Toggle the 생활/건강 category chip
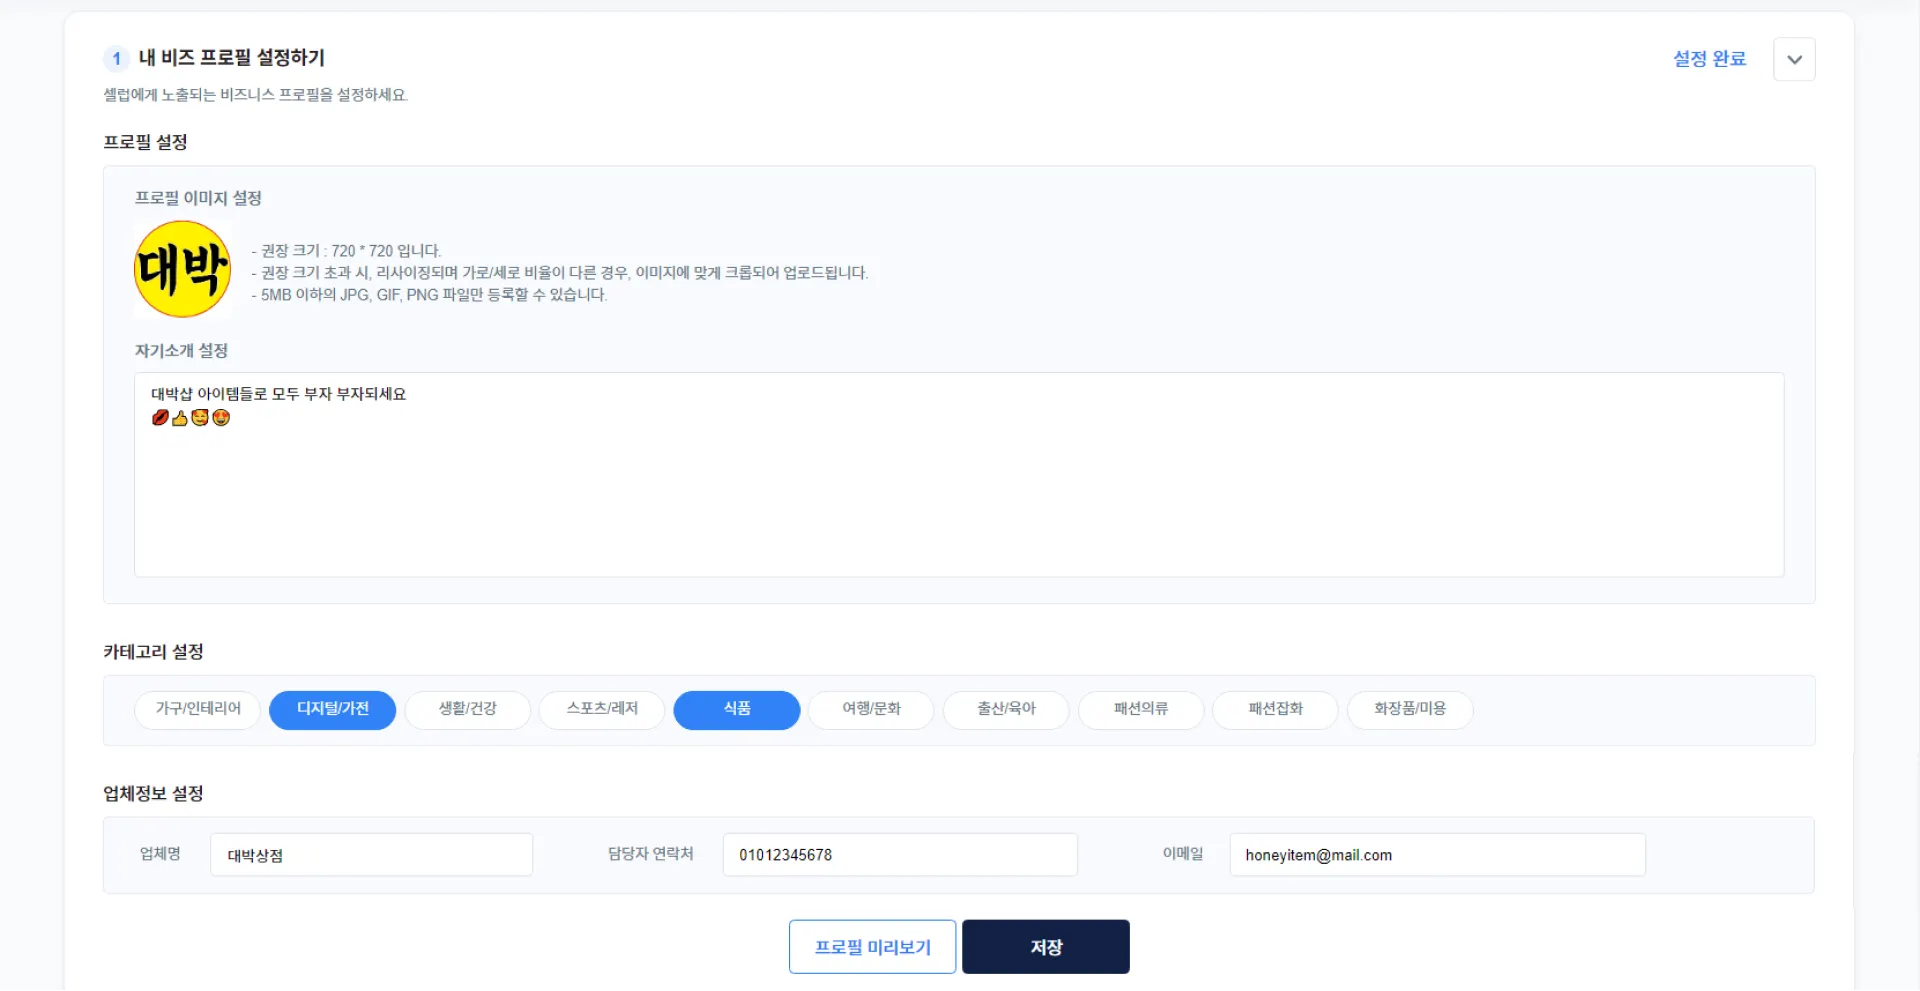The height and width of the screenshot is (991, 1920). tap(467, 710)
